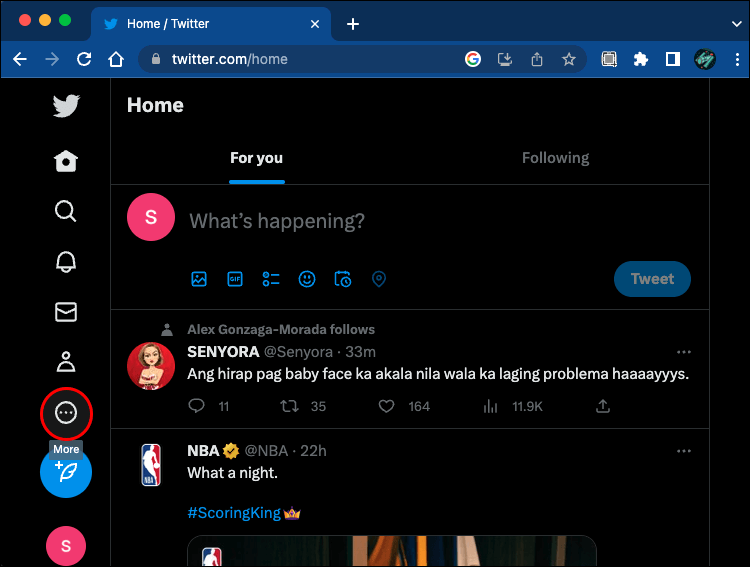This screenshot has height=567, width=750.
Task: Open the NBA profile logo
Action: coord(151,465)
